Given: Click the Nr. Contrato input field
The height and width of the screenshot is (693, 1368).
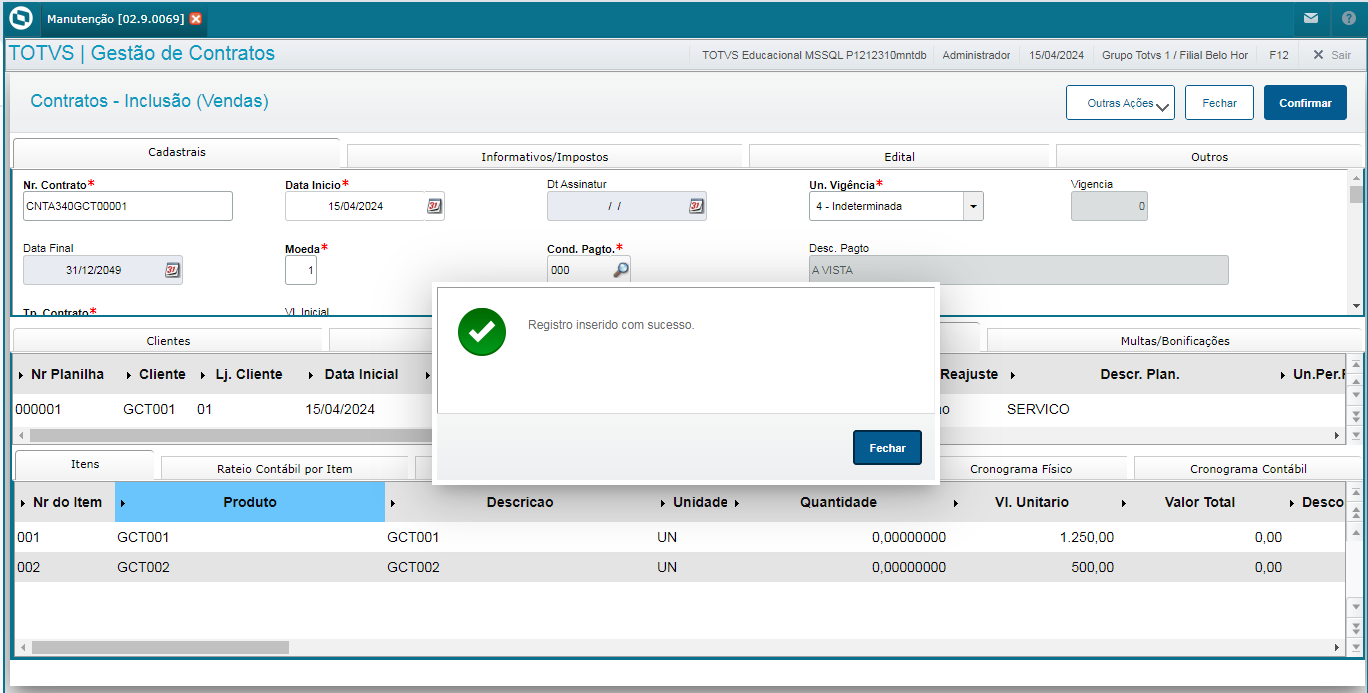Looking at the screenshot, I should pyautogui.click(x=128, y=206).
